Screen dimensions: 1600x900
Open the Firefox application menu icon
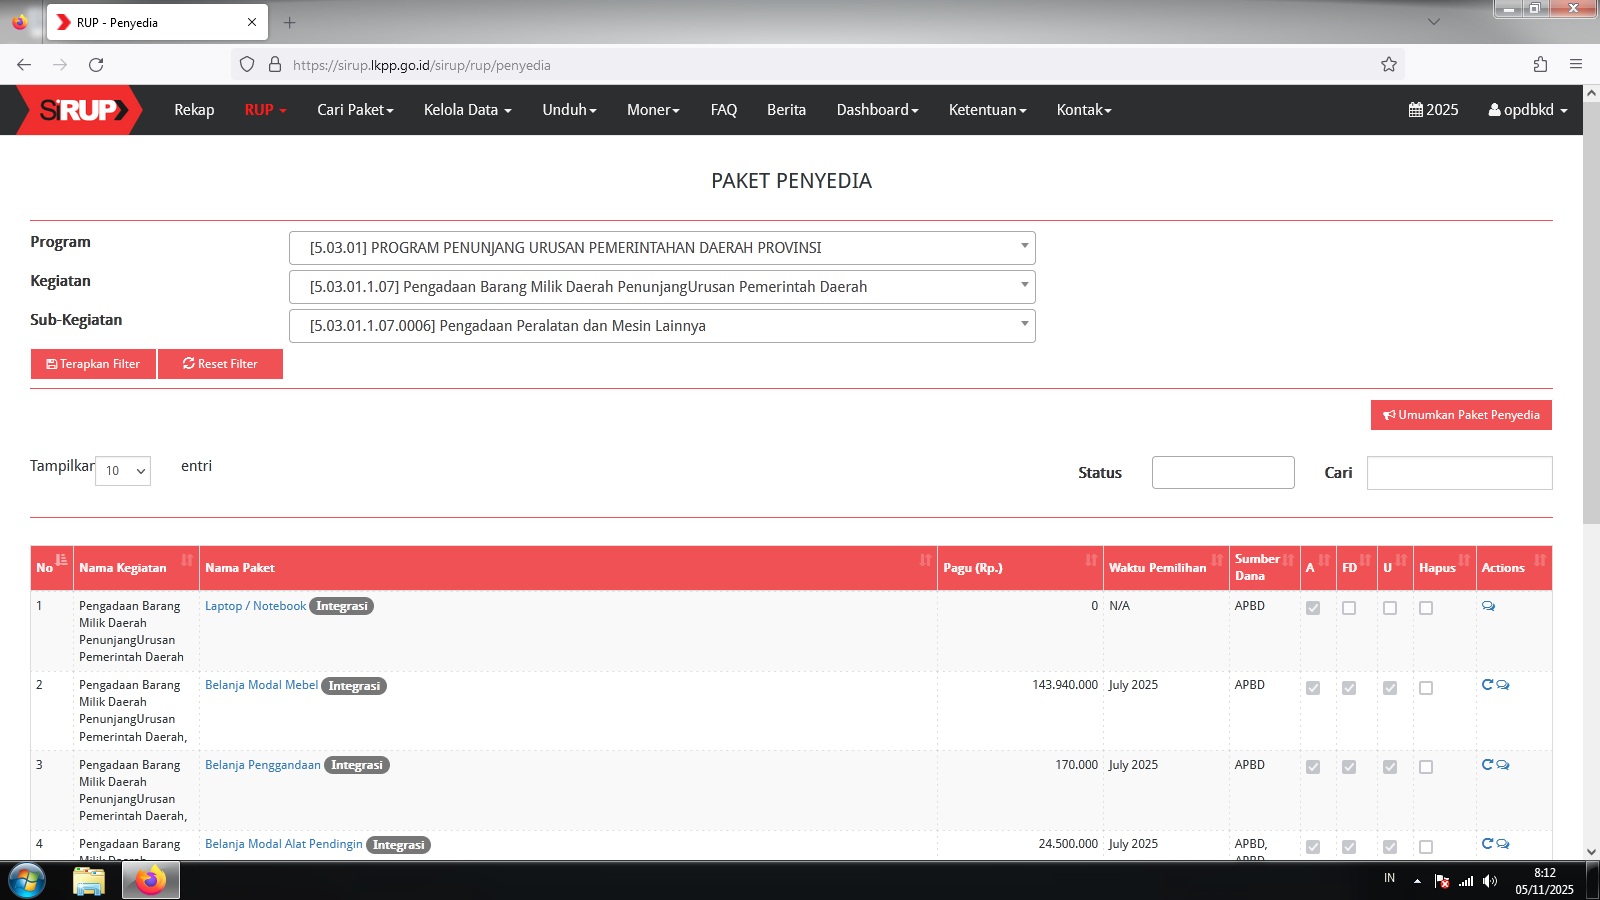tap(1576, 65)
